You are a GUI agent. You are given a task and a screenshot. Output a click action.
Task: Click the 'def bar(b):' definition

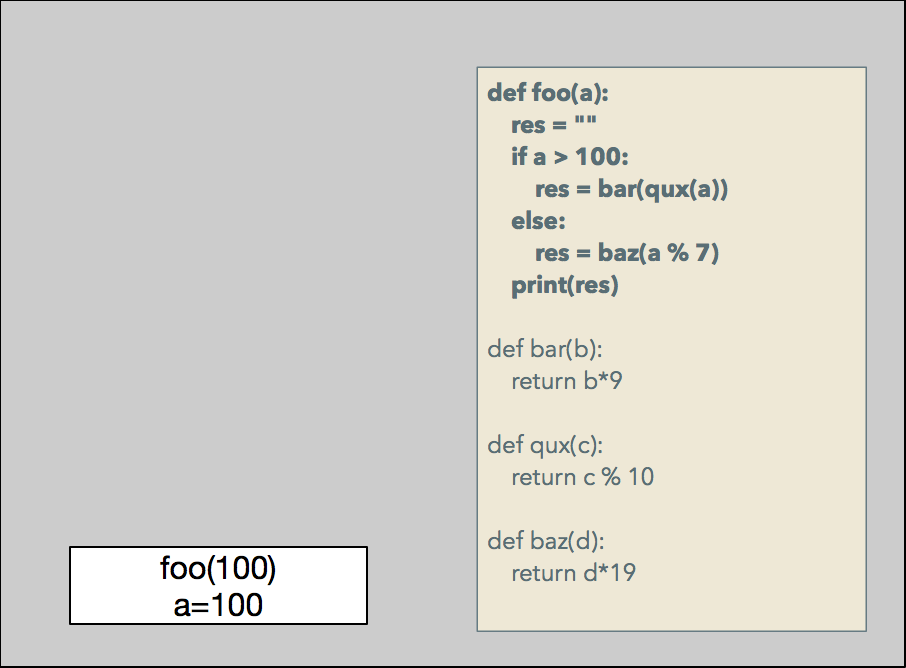point(544,349)
